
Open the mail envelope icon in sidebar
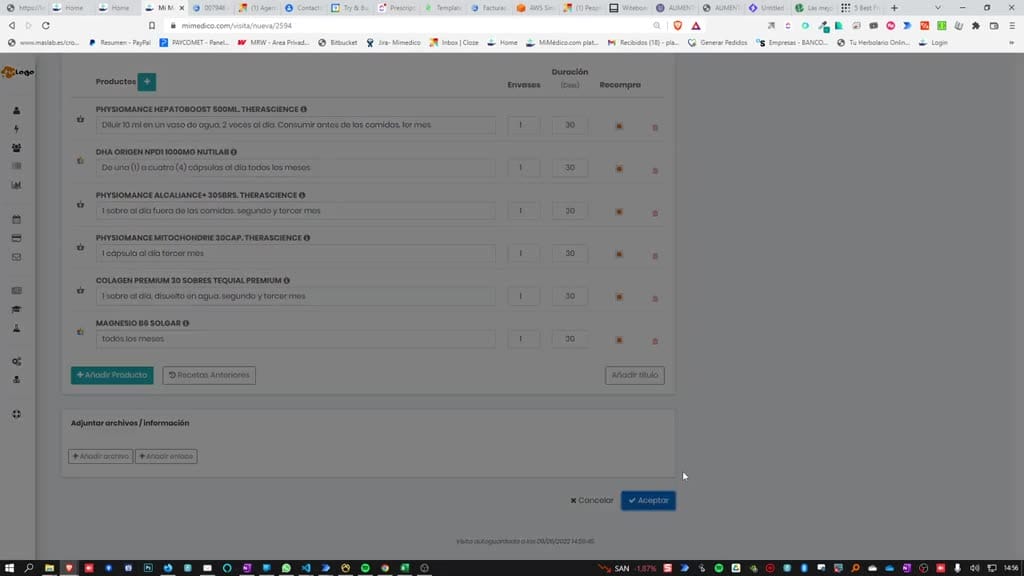pyautogui.click(x=16, y=257)
